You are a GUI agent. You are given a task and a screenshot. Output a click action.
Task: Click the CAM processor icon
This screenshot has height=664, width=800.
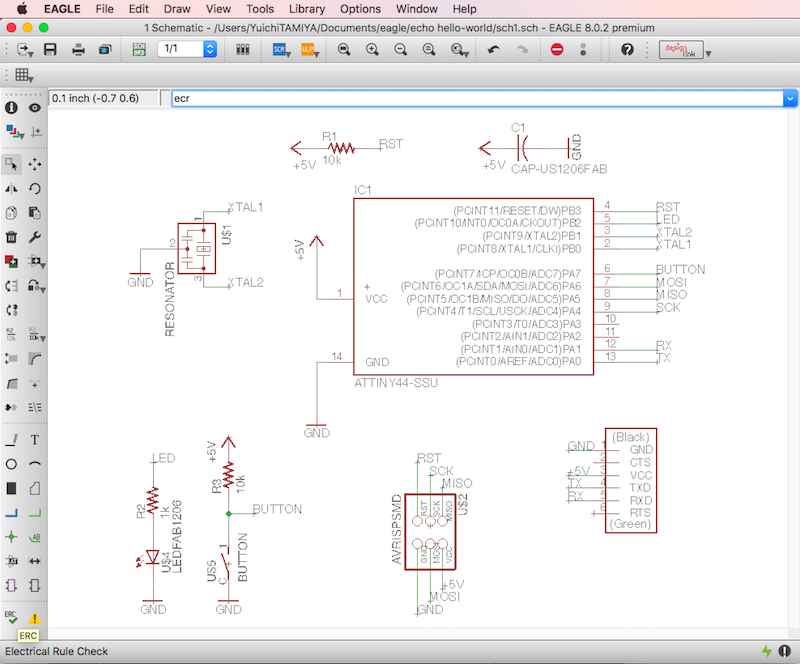pos(105,50)
